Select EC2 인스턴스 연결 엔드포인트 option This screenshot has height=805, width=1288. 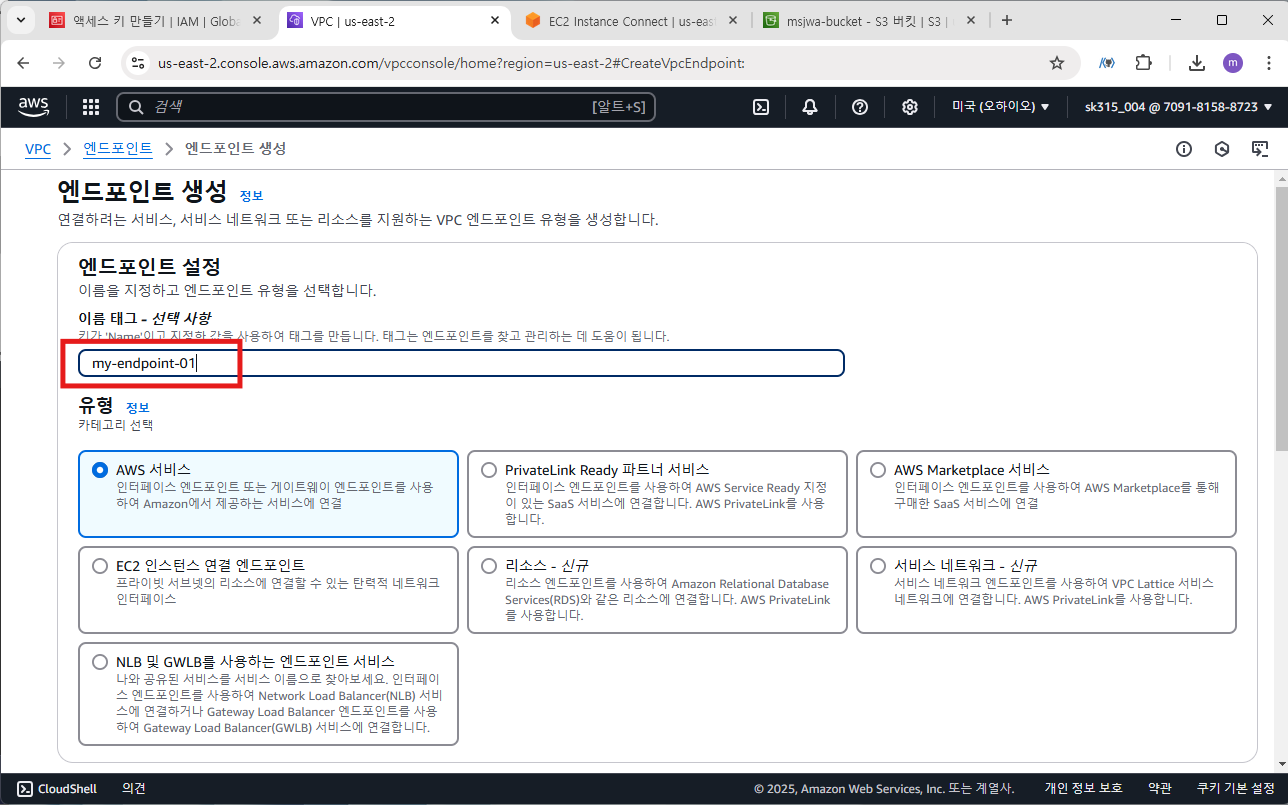tap(100, 566)
